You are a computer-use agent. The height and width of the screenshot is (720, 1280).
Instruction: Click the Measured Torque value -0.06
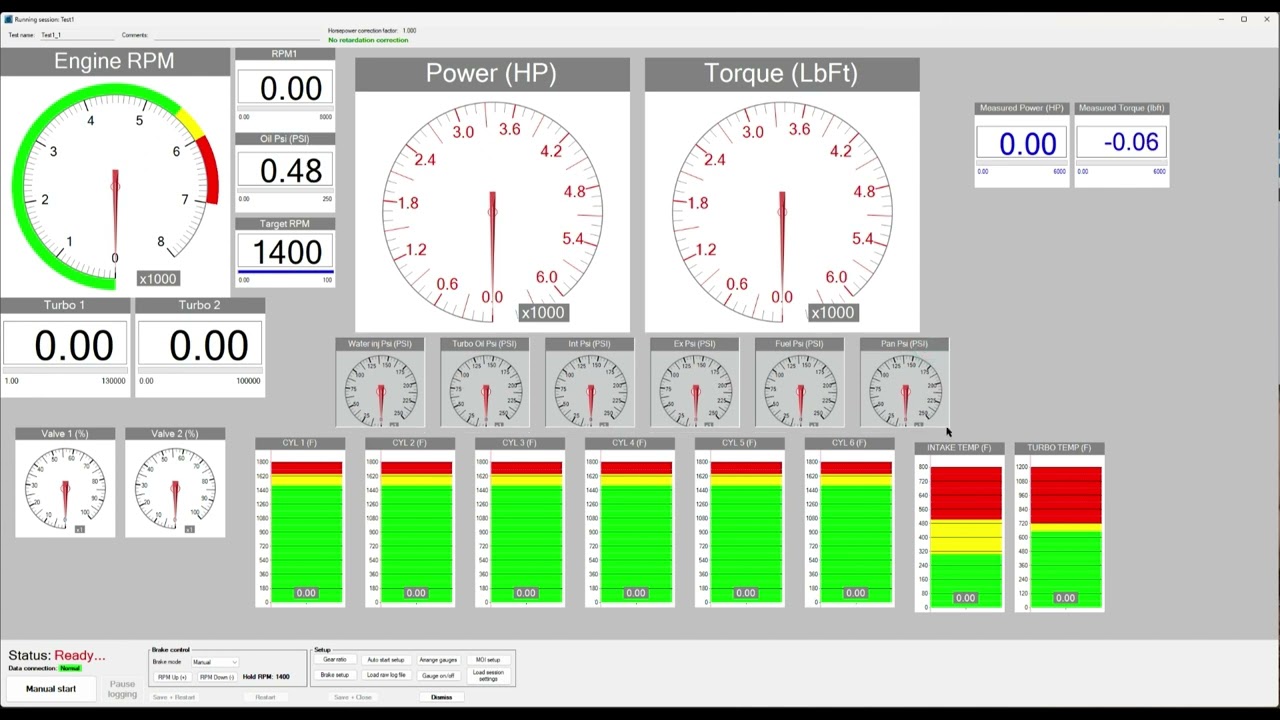point(1121,143)
